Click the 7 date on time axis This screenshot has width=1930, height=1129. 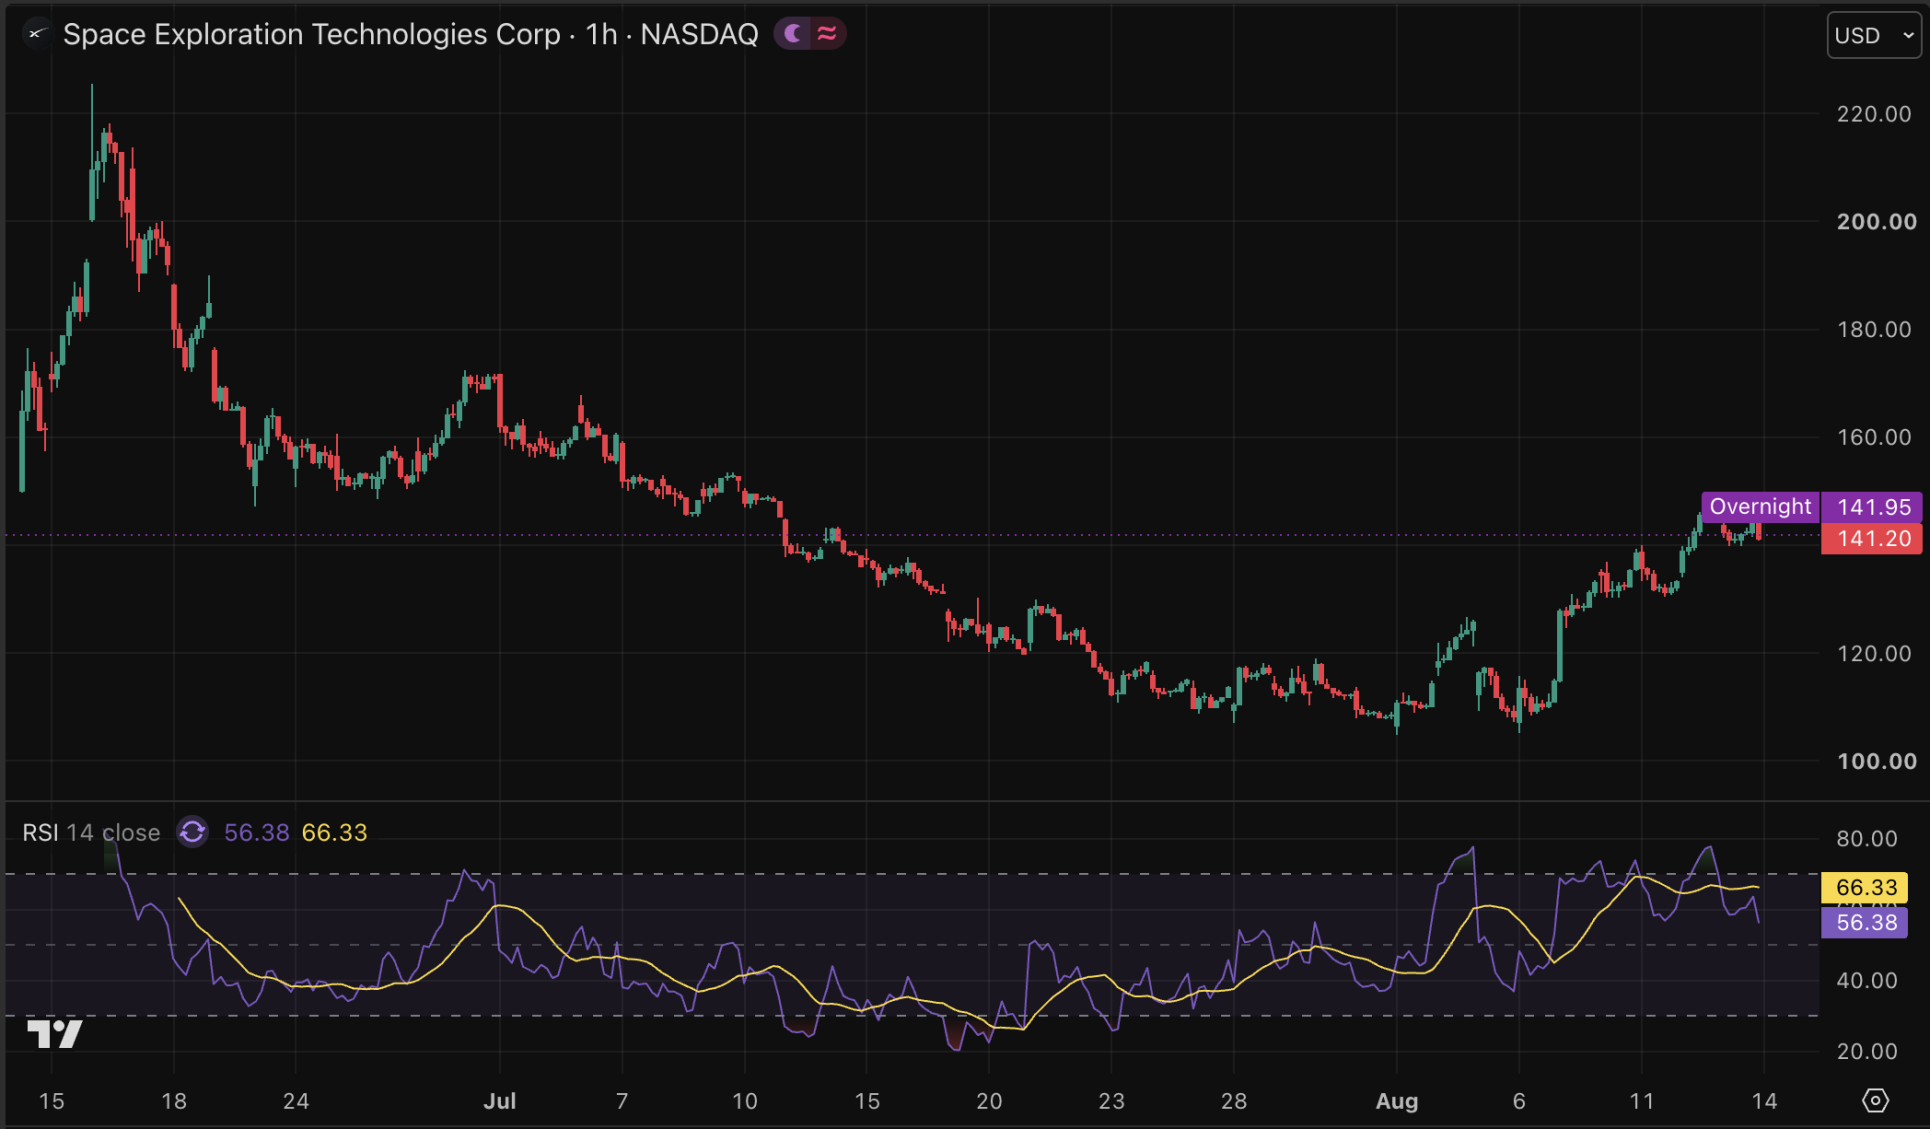[x=622, y=1101]
